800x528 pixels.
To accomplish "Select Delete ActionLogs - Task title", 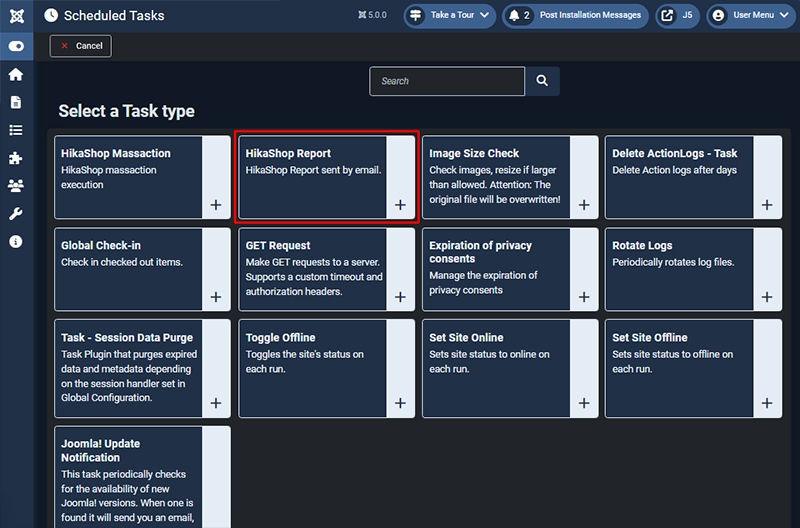I will (x=674, y=154).
